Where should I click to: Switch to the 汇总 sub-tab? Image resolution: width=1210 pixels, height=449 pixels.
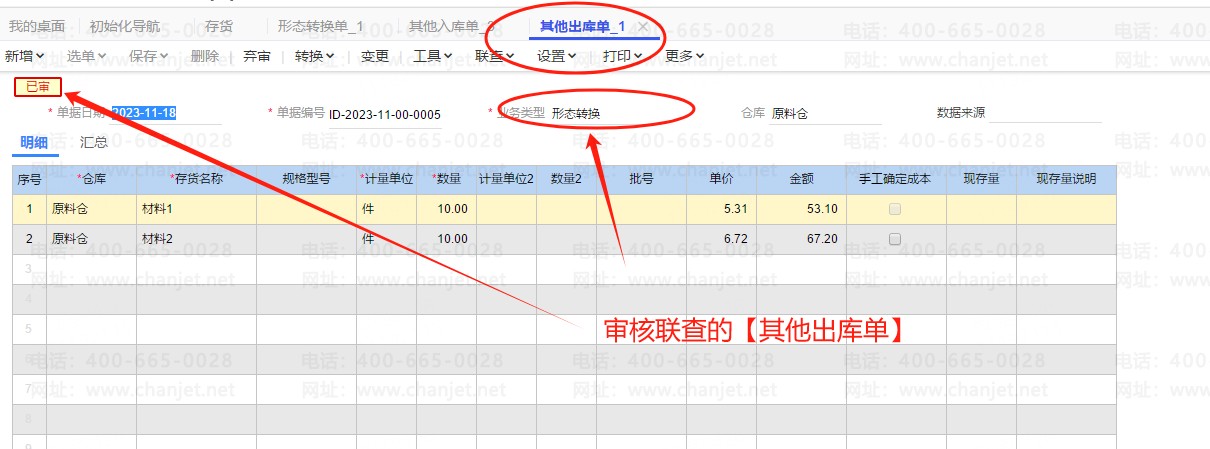point(94,142)
